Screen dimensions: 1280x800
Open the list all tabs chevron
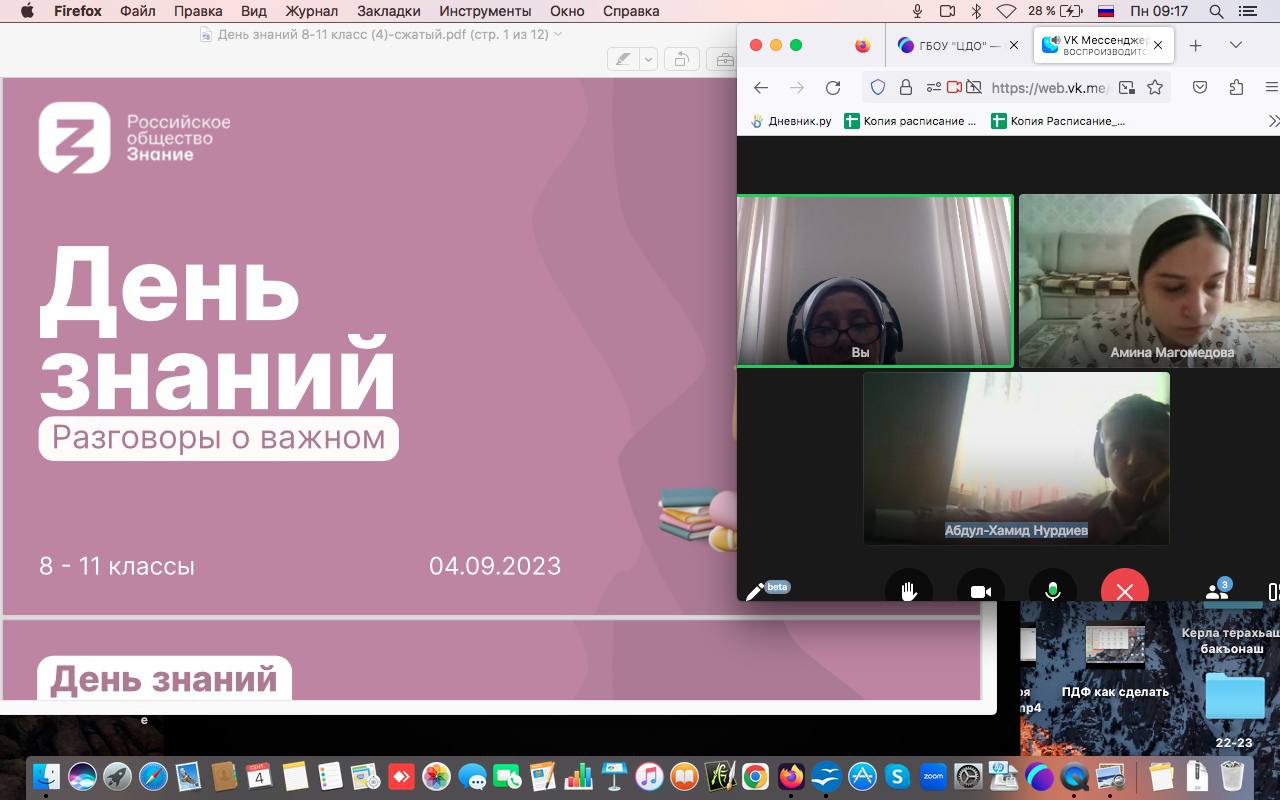pos(1236,45)
